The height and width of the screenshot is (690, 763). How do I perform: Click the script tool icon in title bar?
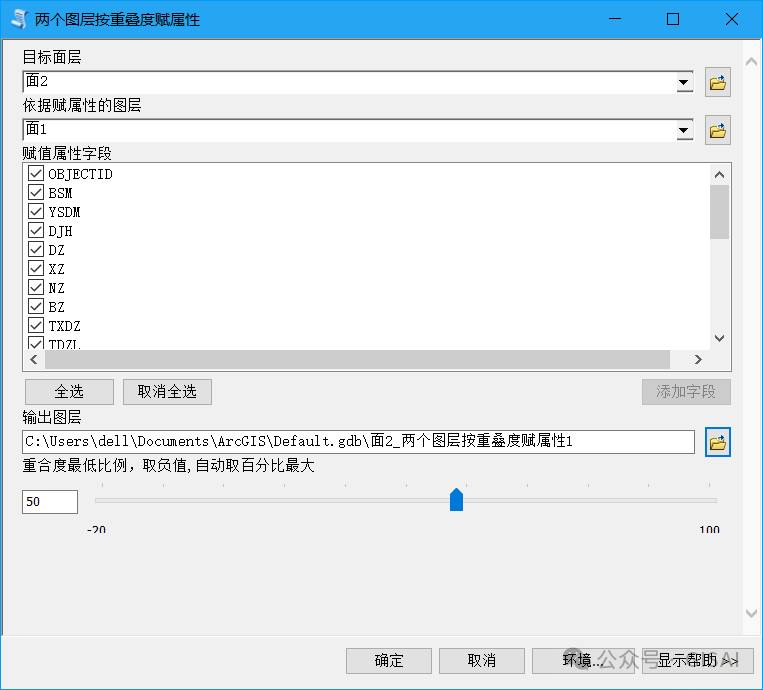point(19,19)
